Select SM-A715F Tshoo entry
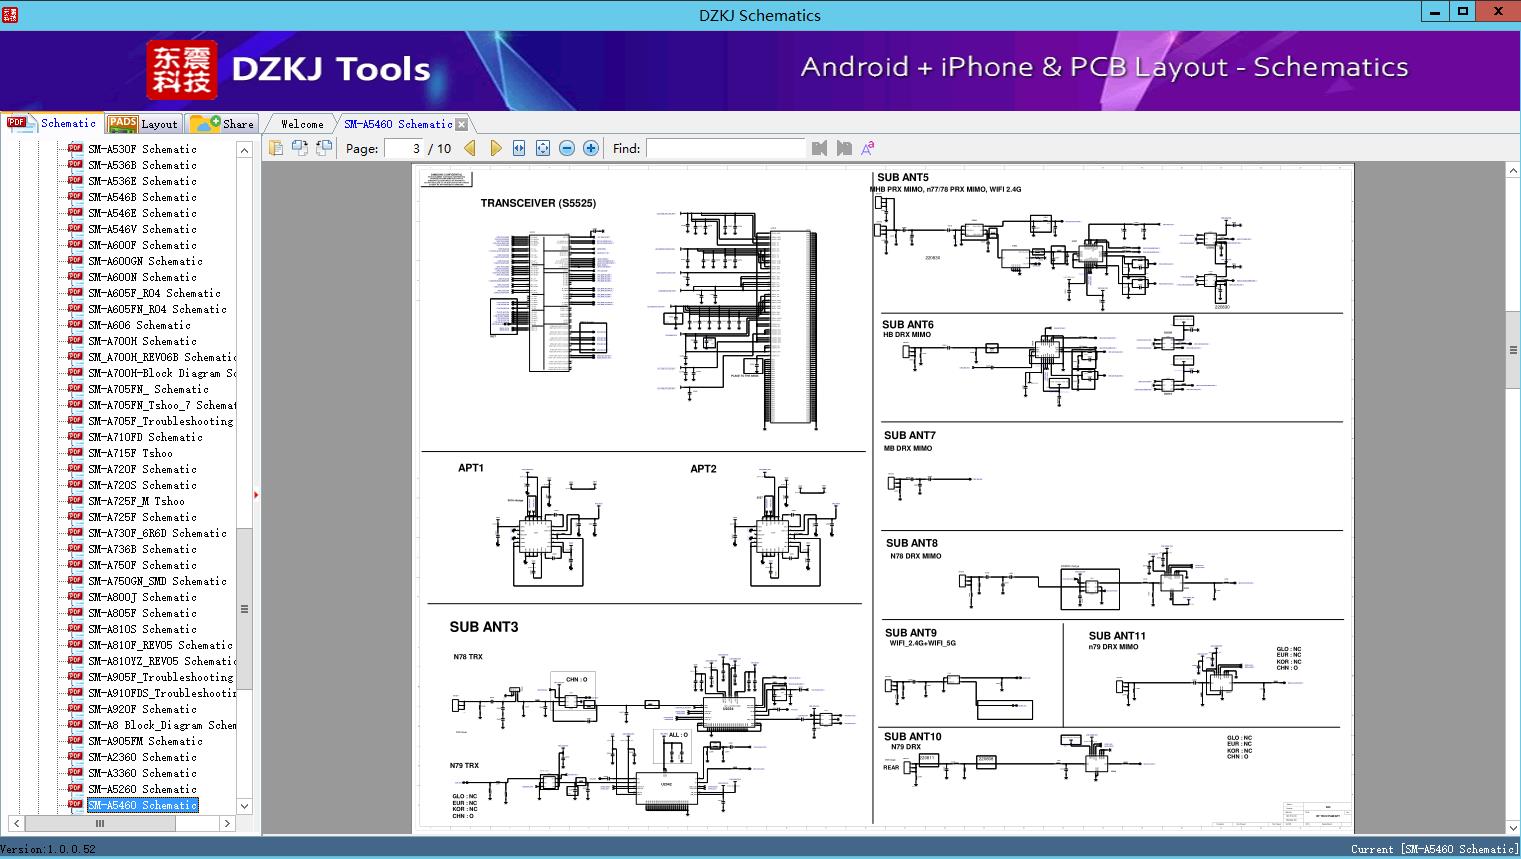Image resolution: width=1521 pixels, height=859 pixels. coord(130,453)
